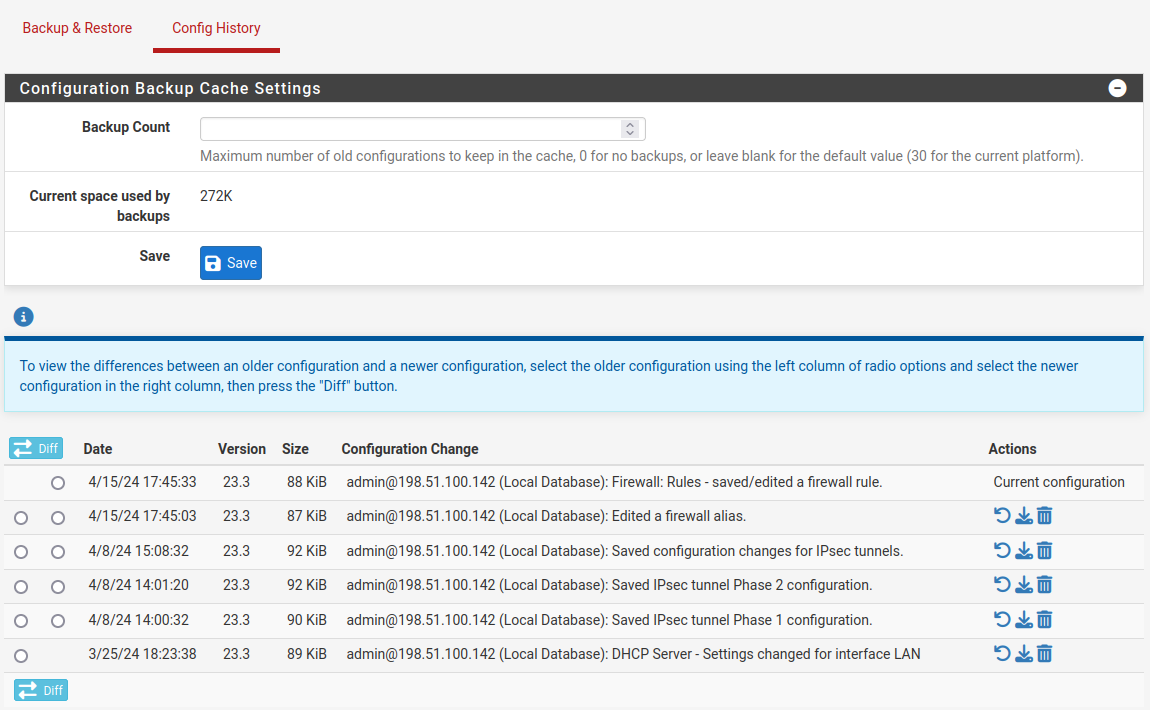Select older radio for the 3/25/24 18:23:38 config

pos(21,656)
